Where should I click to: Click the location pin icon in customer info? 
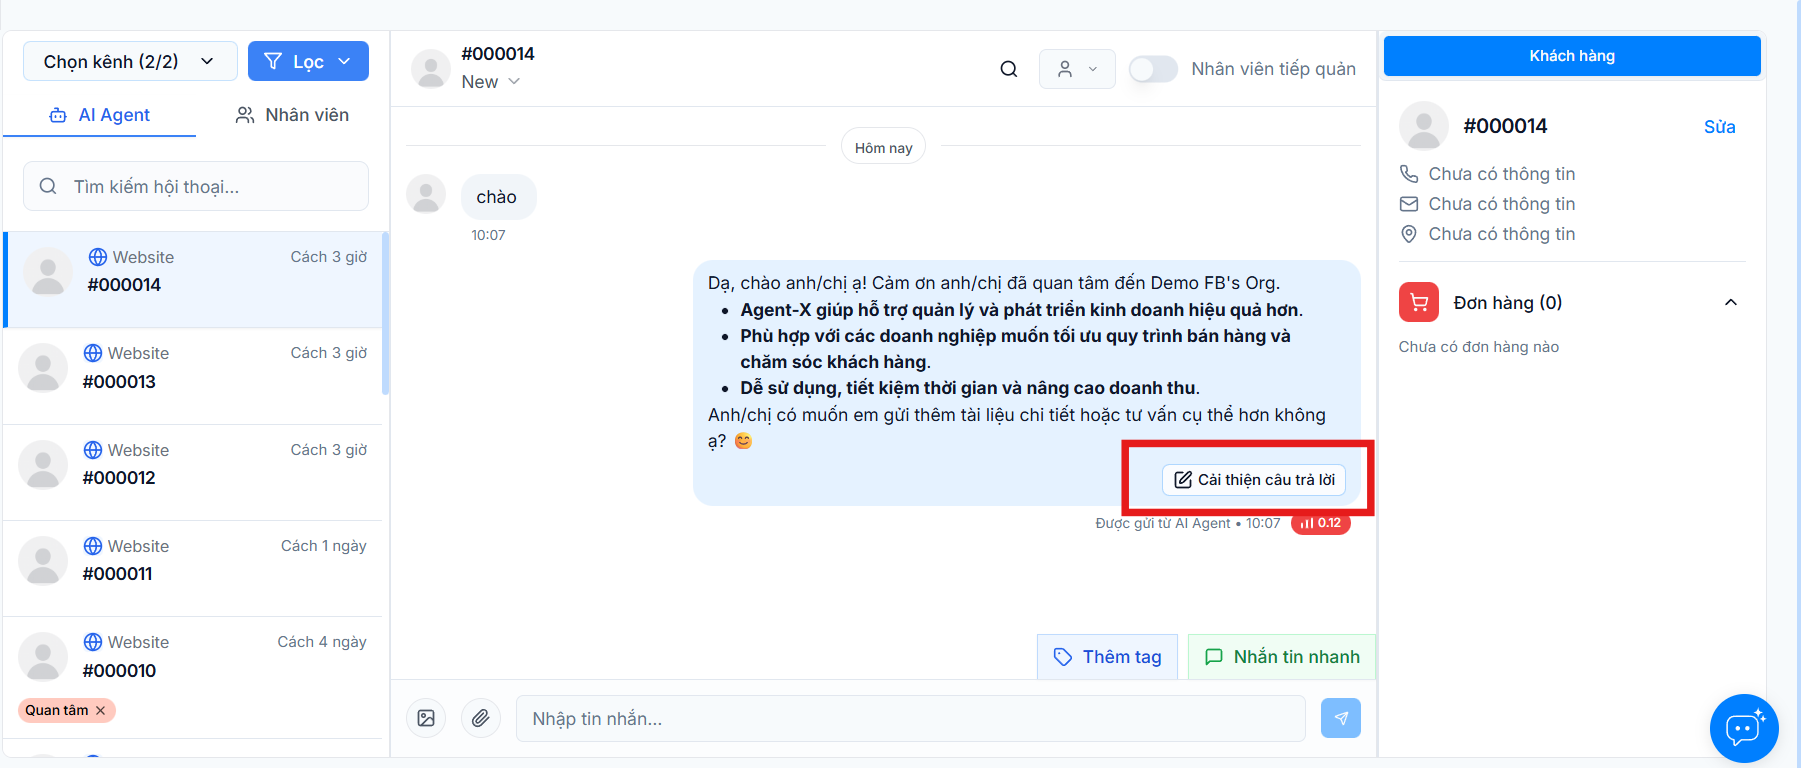pos(1409,234)
